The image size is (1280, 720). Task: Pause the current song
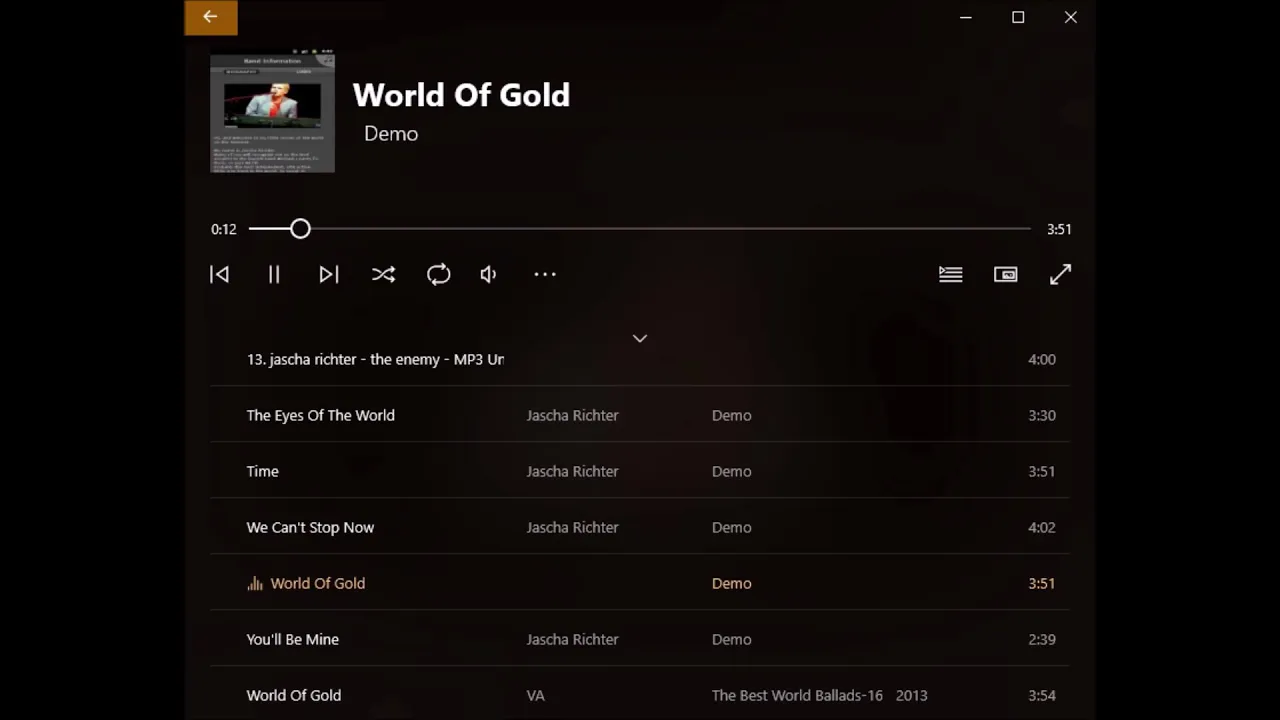click(x=274, y=274)
